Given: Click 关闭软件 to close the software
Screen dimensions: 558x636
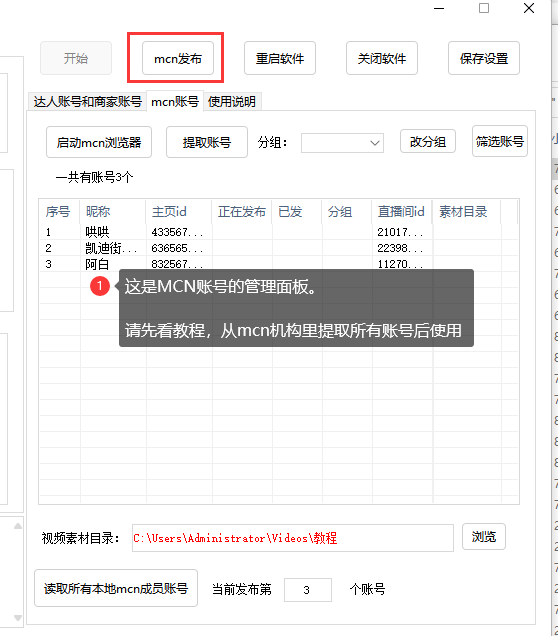Looking at the screenshot, I should coord(382,58).
